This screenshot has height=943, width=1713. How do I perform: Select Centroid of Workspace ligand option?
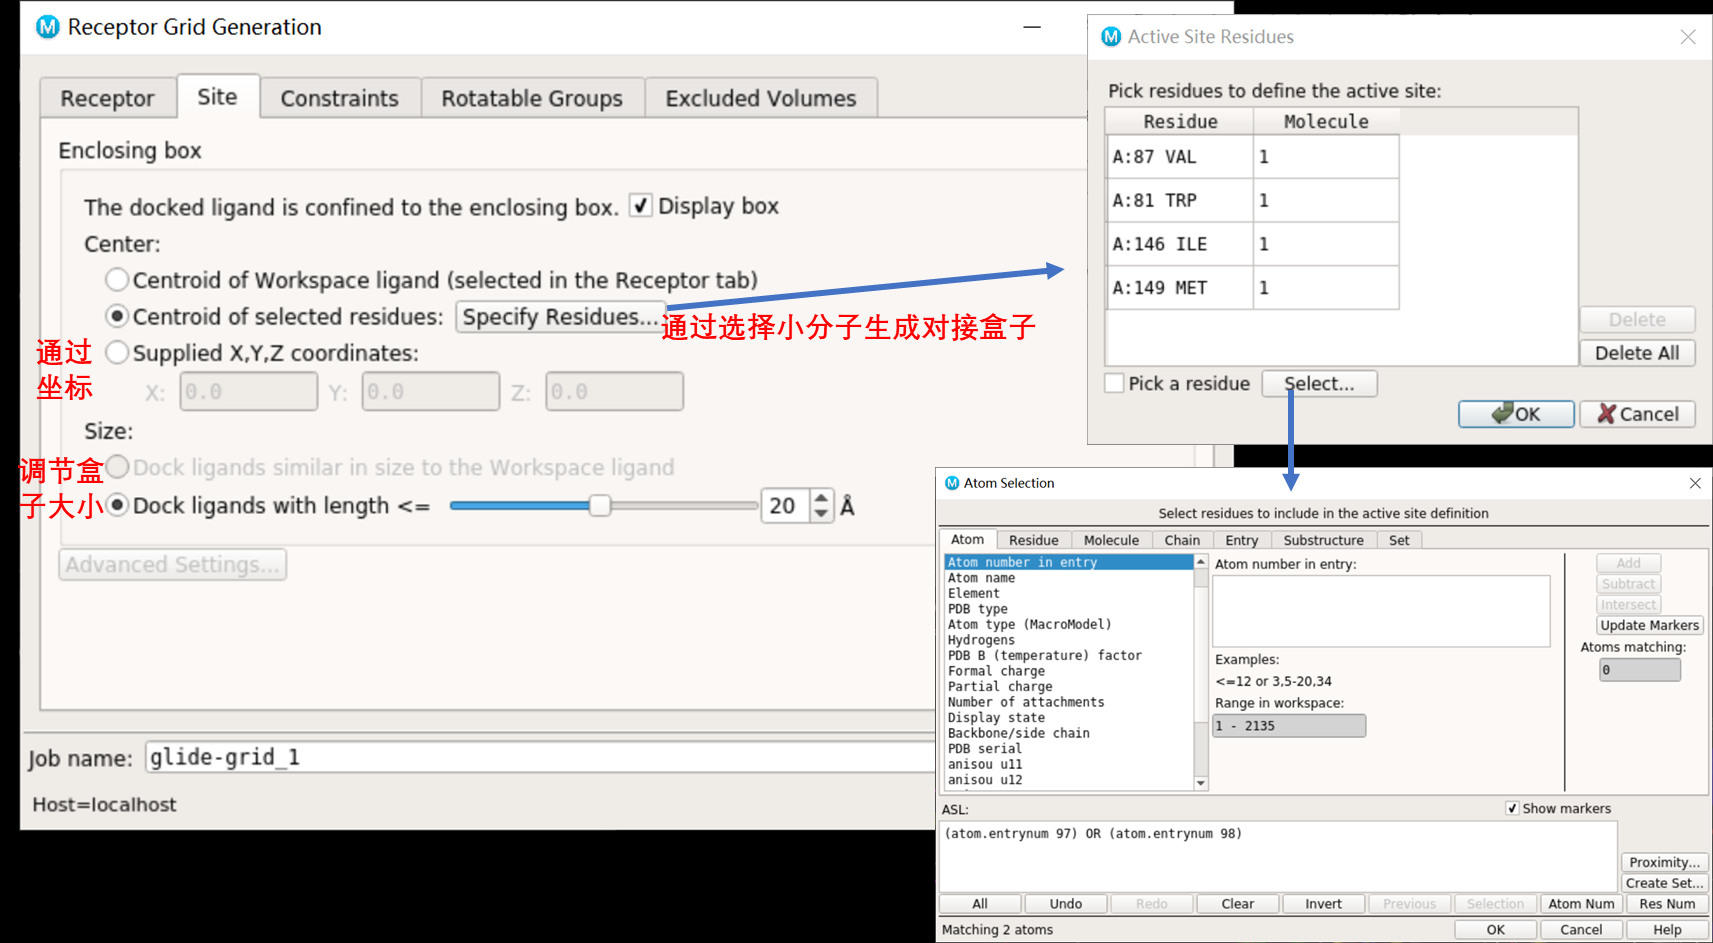click(x=117, y=280)
